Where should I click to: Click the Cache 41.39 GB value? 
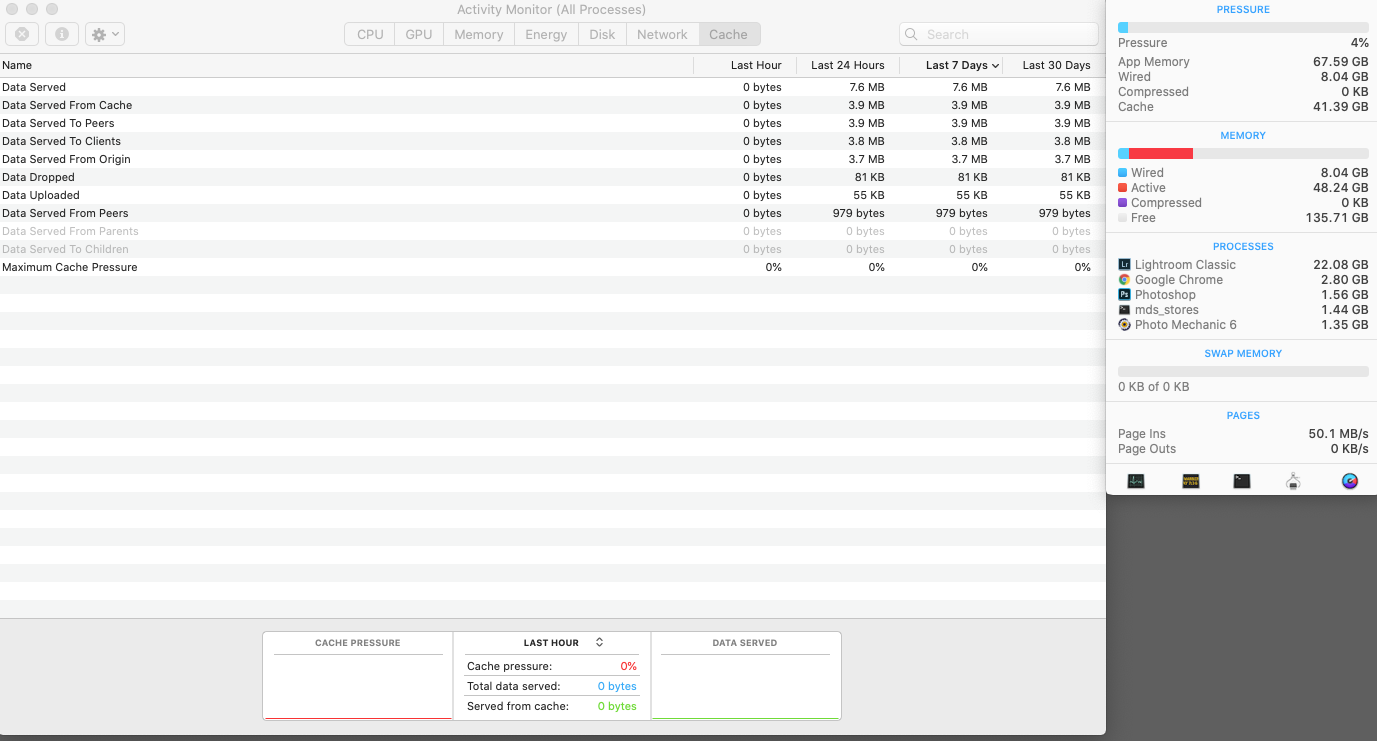(1340, 107)
